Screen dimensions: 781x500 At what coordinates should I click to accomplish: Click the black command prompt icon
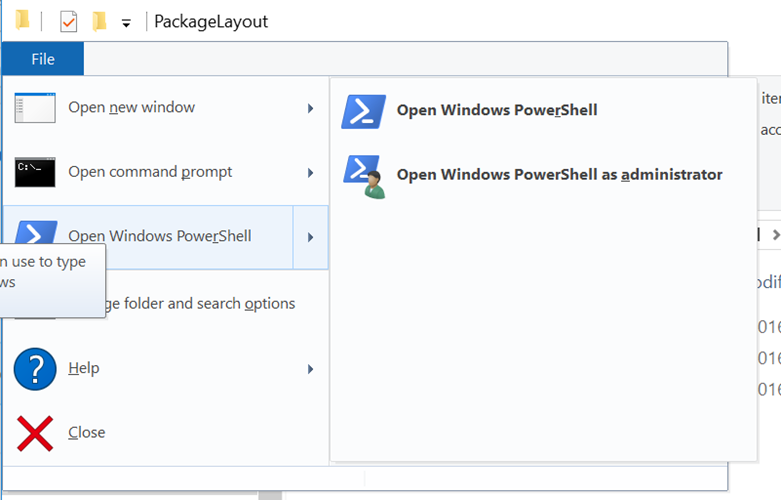pos(35,172)
